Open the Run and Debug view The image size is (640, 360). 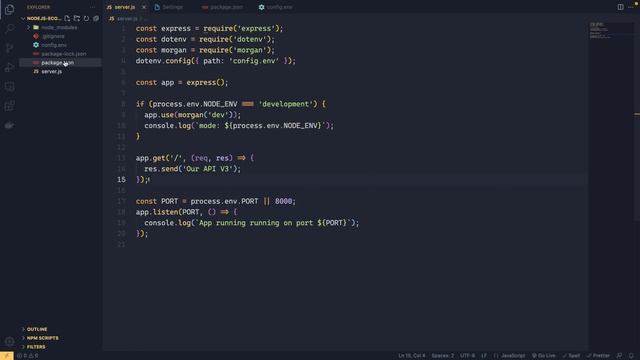[x=9, y=67]
